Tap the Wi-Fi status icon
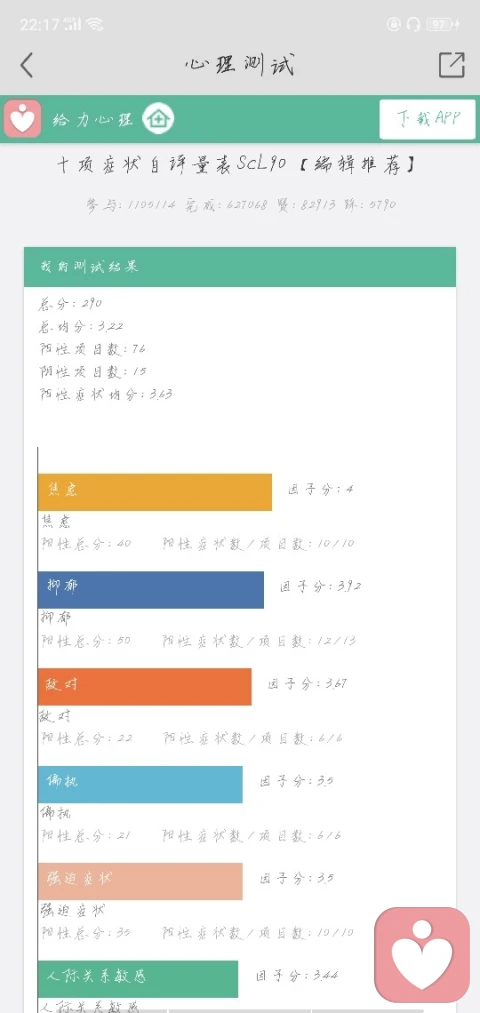This screenshot has height=1013, width=480. click(94, 25)
